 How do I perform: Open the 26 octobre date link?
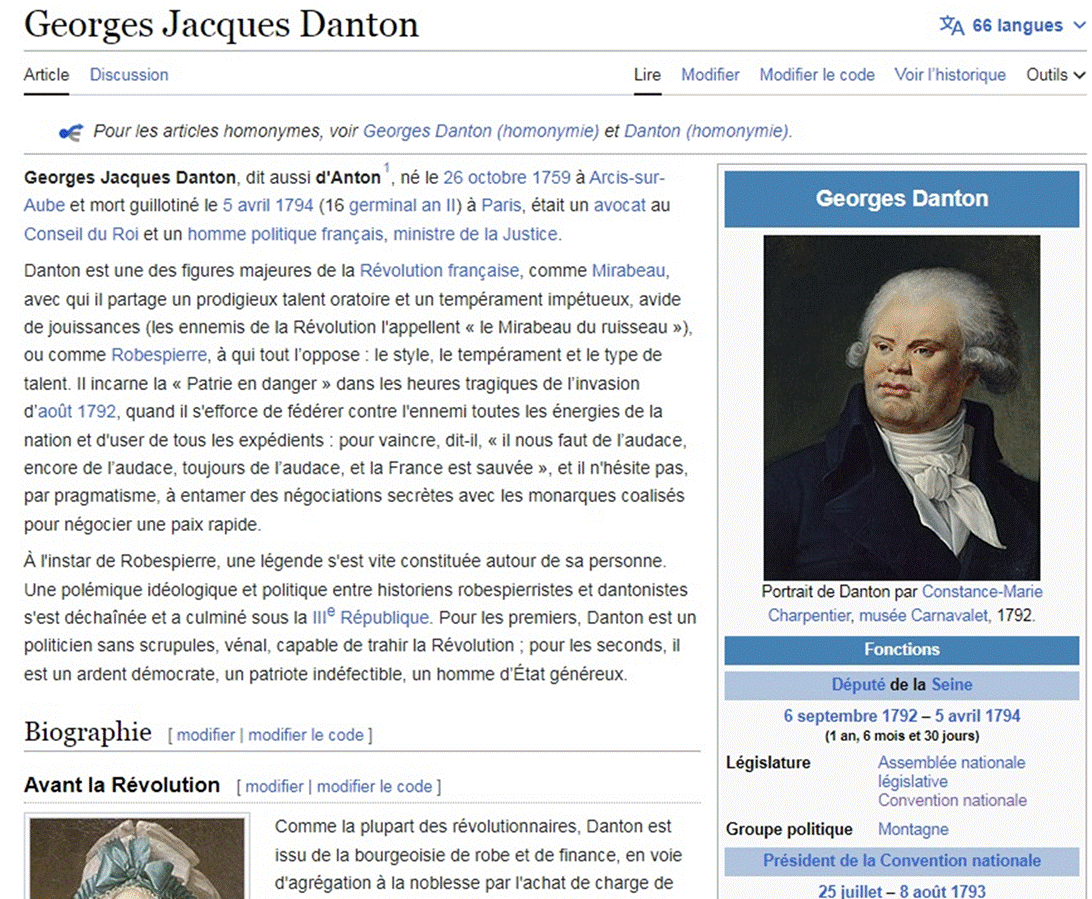(485, 178)
